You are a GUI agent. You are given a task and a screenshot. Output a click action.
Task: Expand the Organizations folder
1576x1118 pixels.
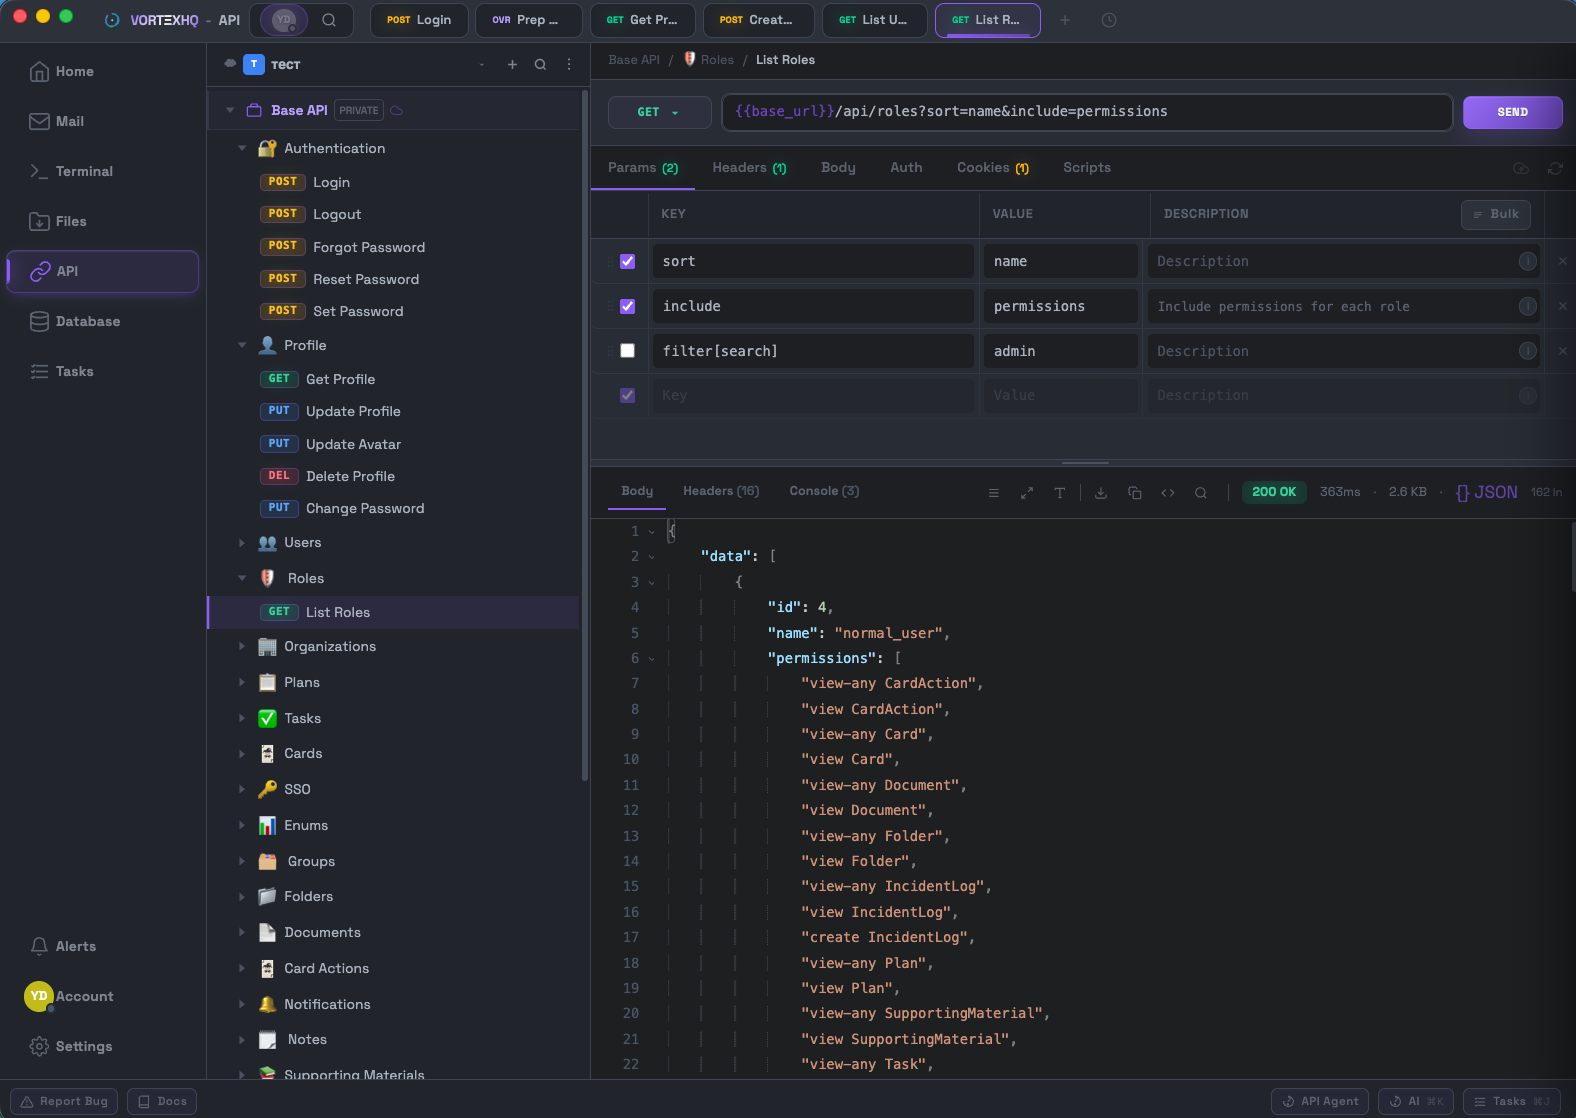coord(242,646)
